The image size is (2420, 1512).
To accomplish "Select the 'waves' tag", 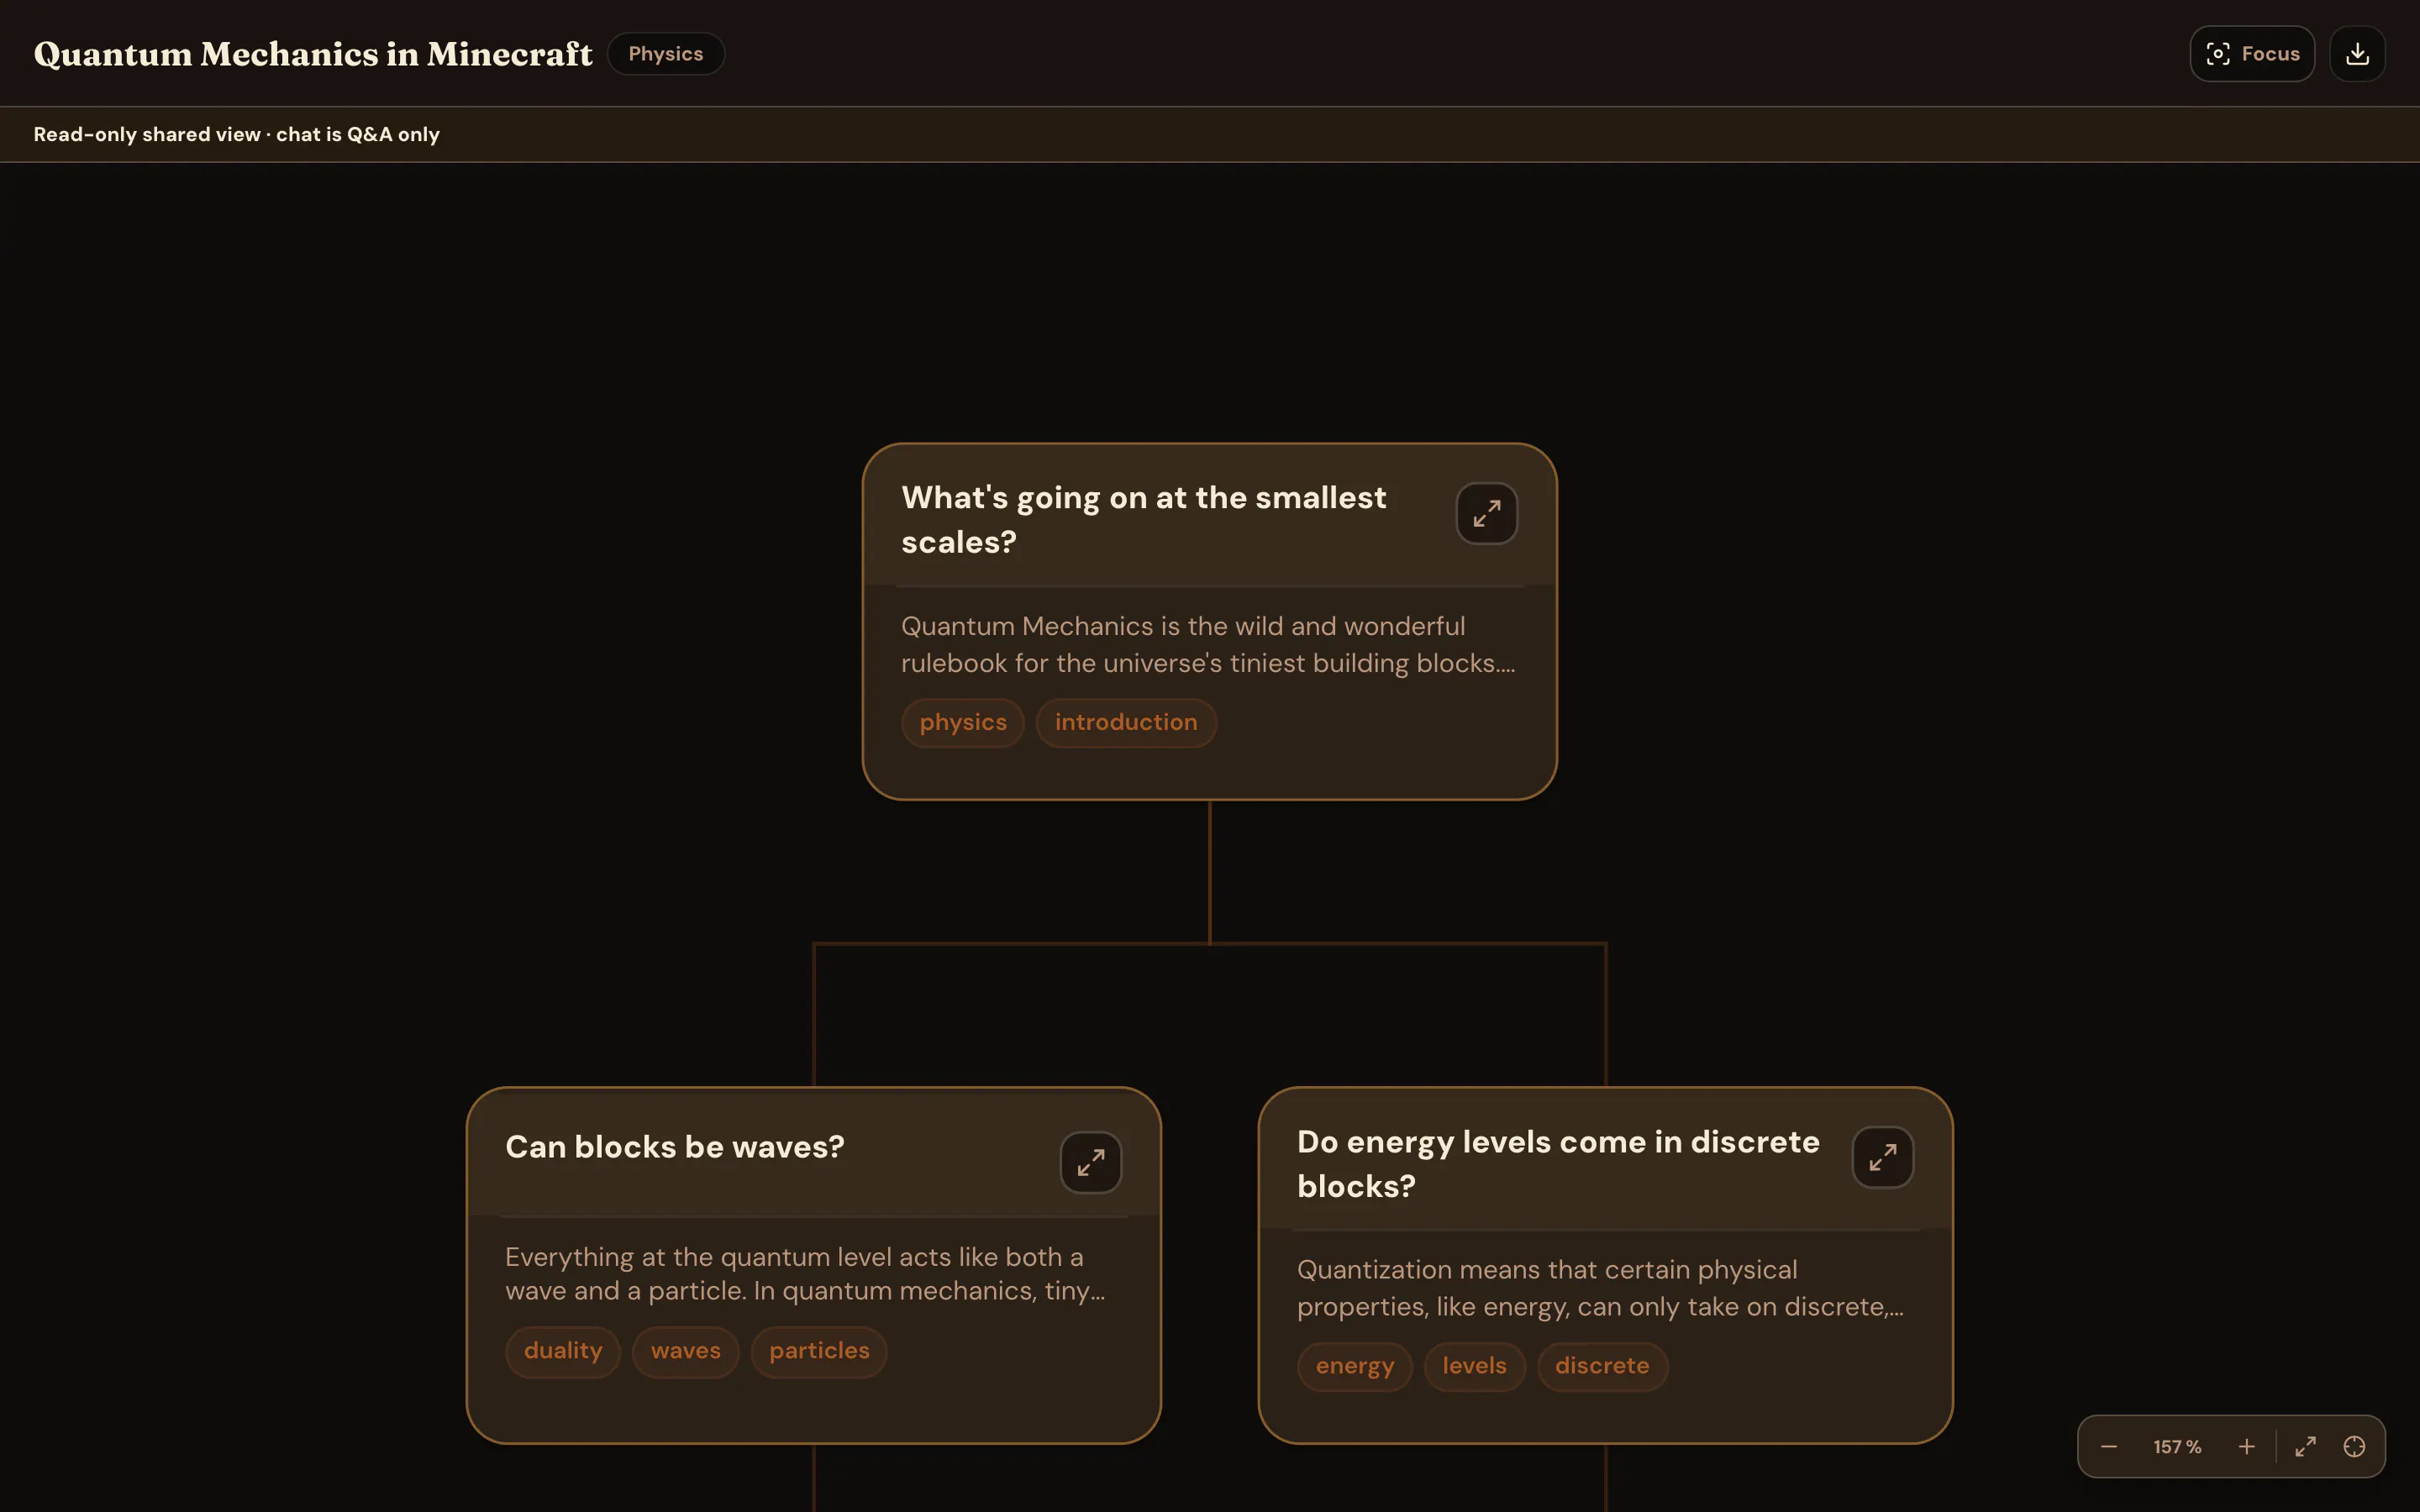I will 686,1352.
